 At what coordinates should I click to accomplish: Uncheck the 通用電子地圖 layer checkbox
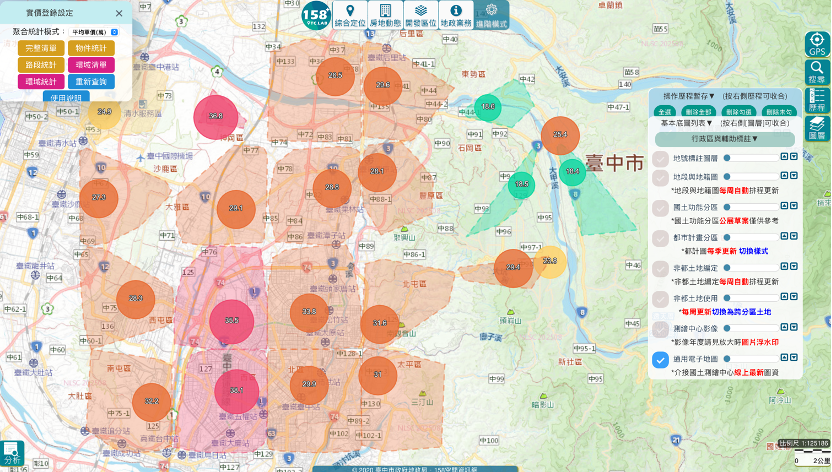pyautogui.click(x=660, y=360)
